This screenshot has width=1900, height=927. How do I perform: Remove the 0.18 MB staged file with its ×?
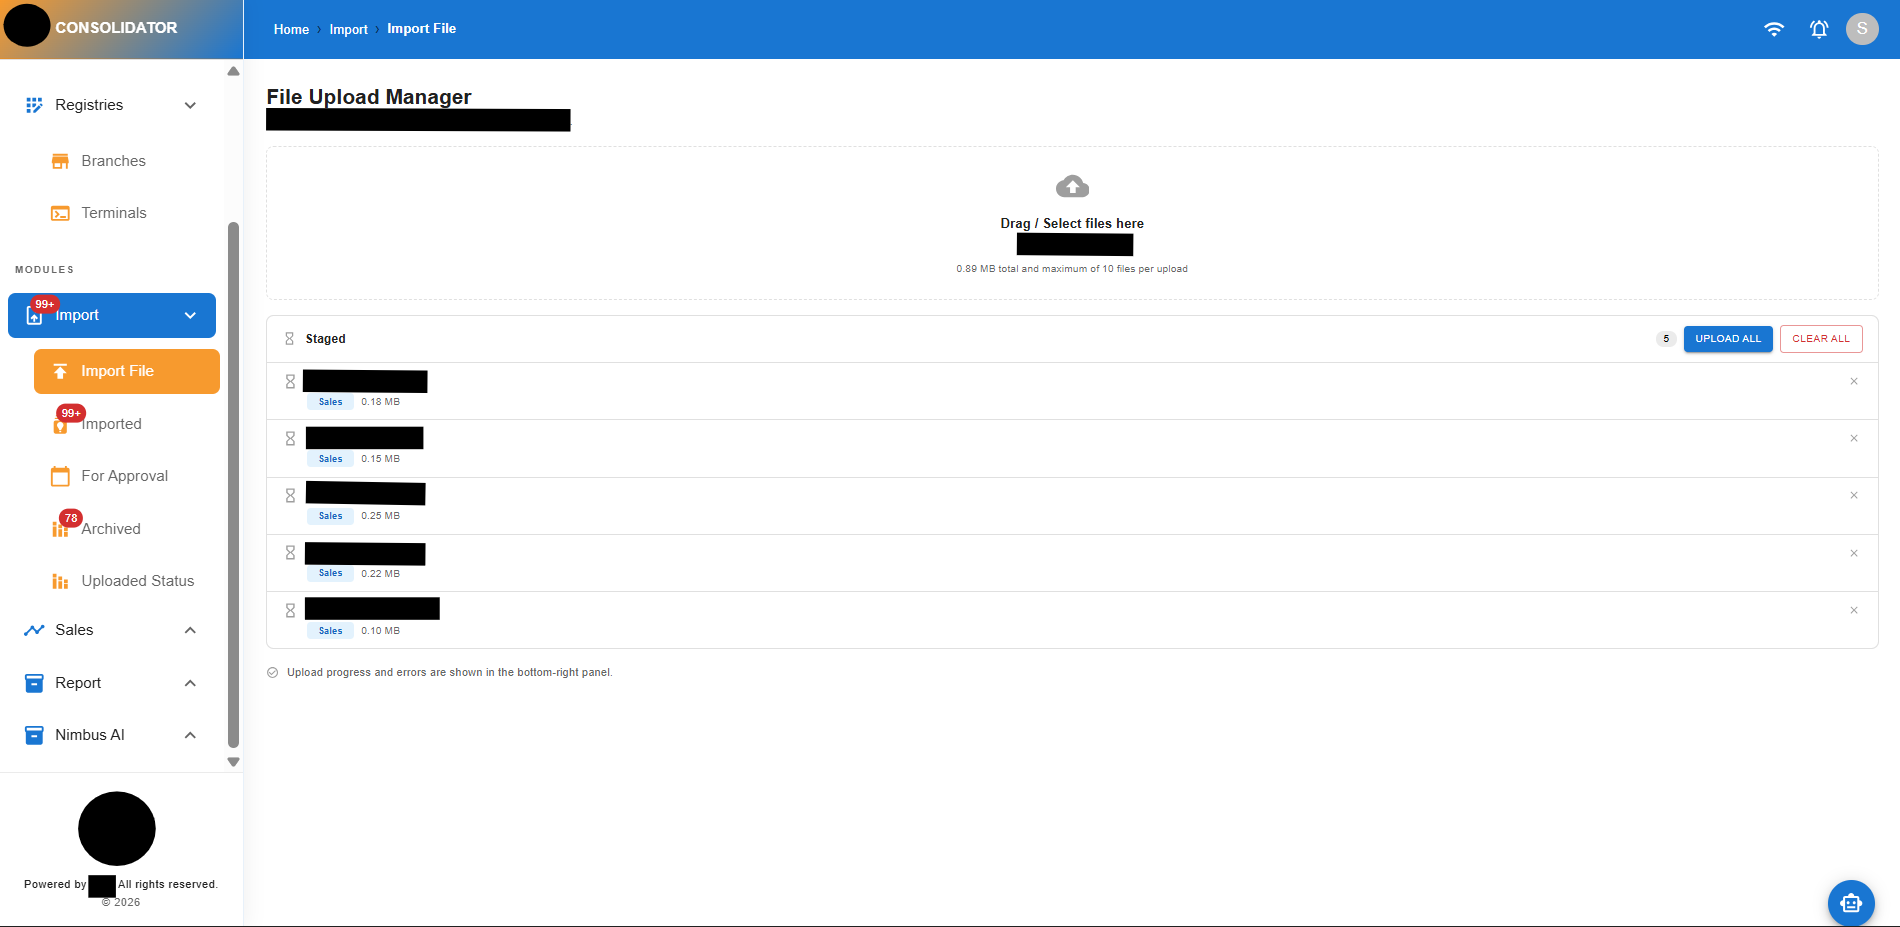pyautogui.click(x=1853, y=381)
